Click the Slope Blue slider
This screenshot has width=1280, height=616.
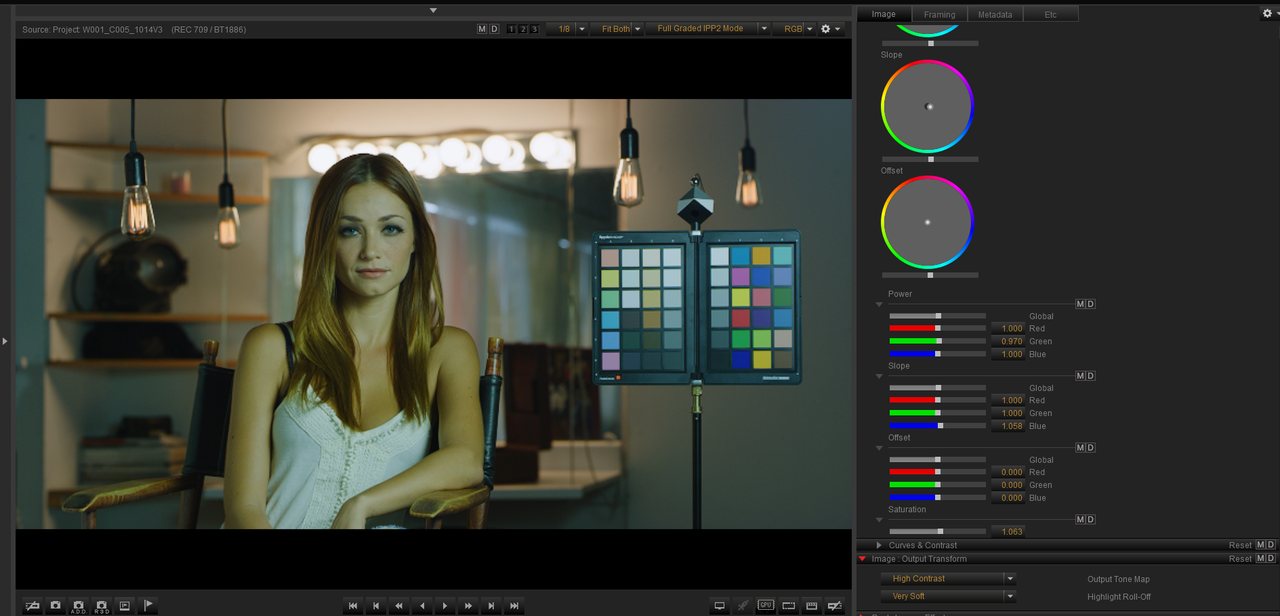click(937, 426)
